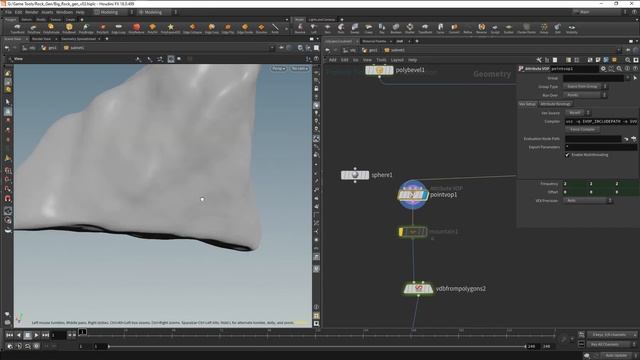The height and width of the screenshot is (360, 640).
Task: Select the PolyBridge shelf tool
Action: (86, 28)
